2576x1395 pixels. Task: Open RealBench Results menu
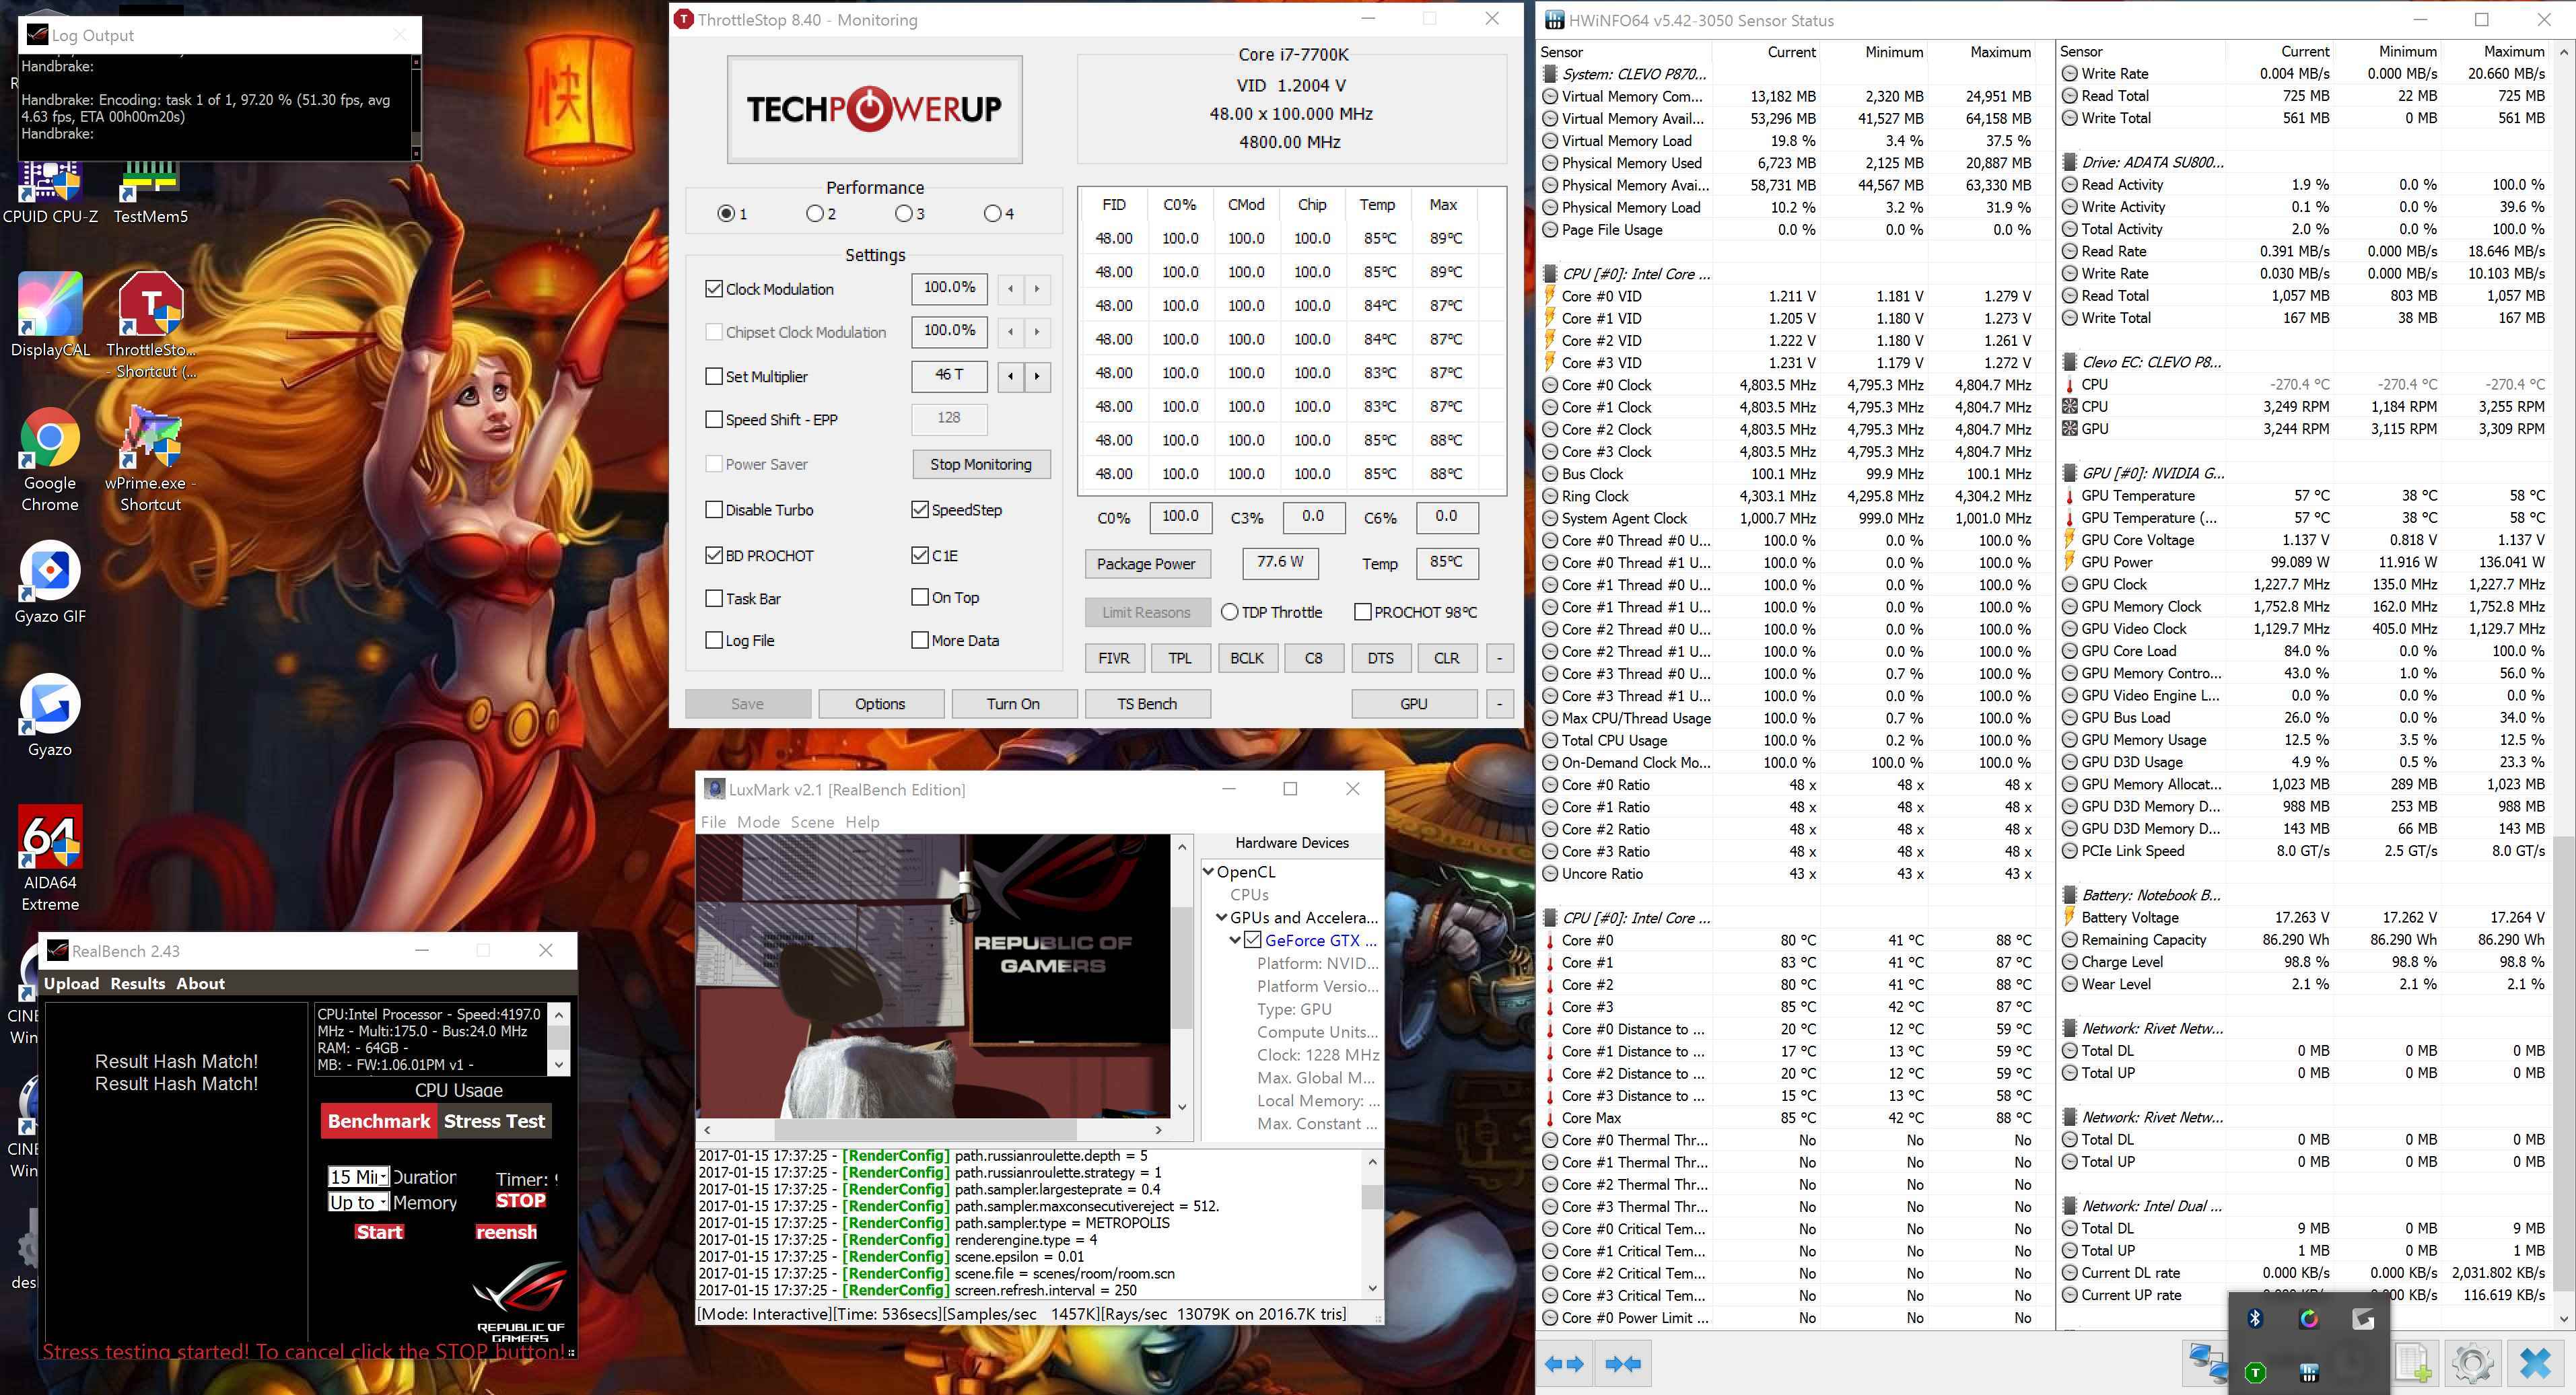[x=138, y=983]
